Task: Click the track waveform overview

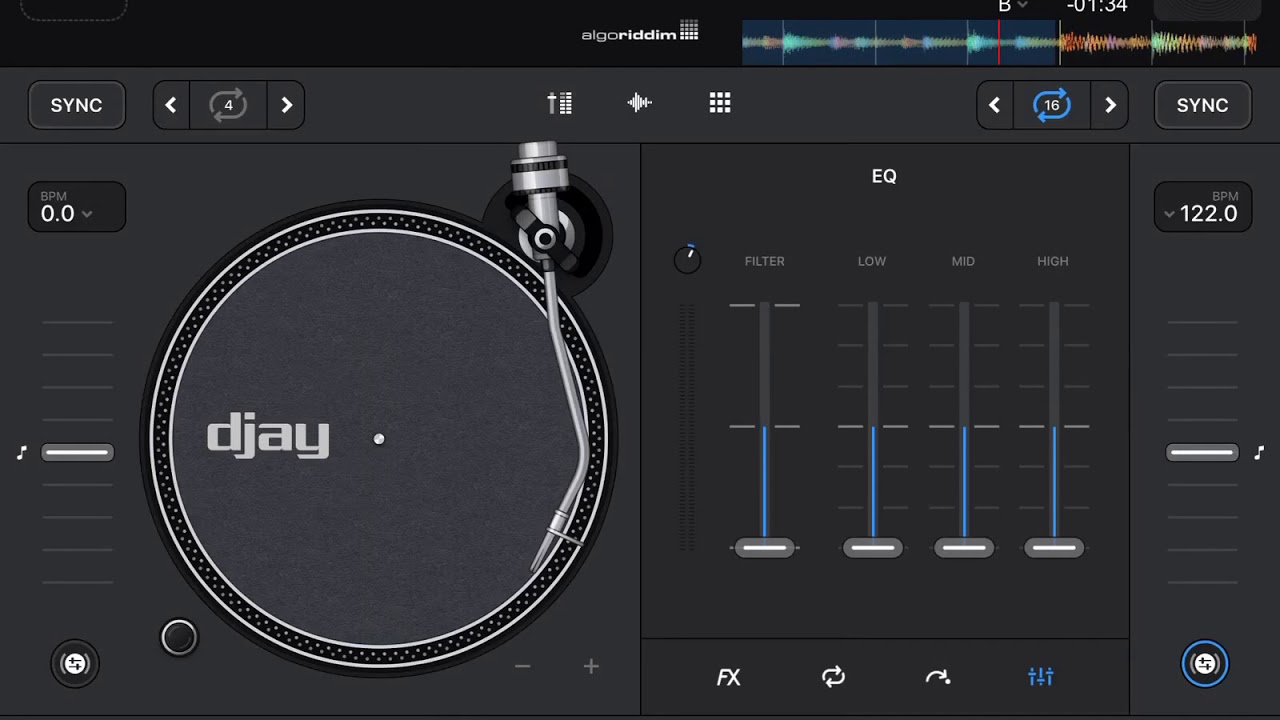Action: (1000, 42)
